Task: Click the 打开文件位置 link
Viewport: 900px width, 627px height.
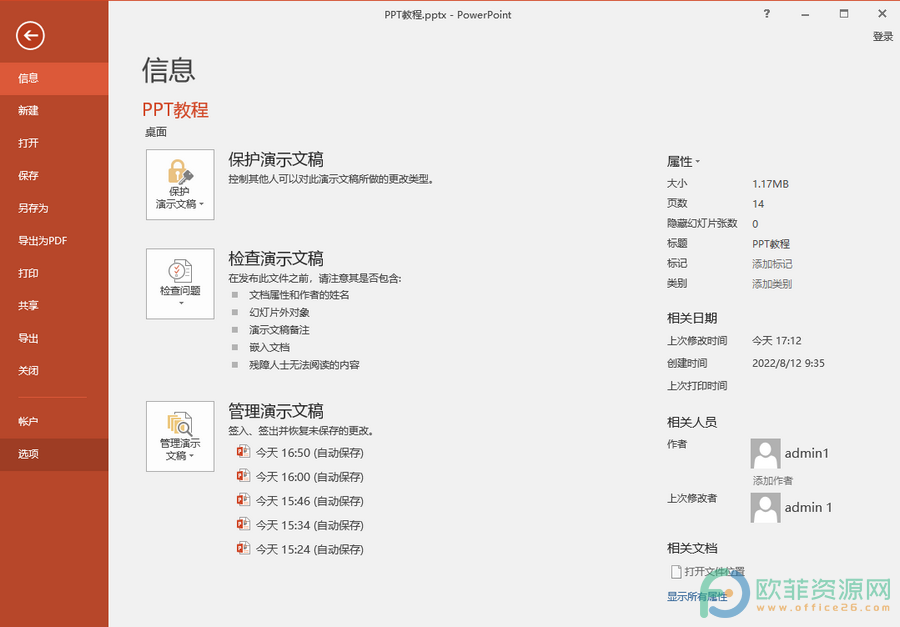Action: coord(715,571)
